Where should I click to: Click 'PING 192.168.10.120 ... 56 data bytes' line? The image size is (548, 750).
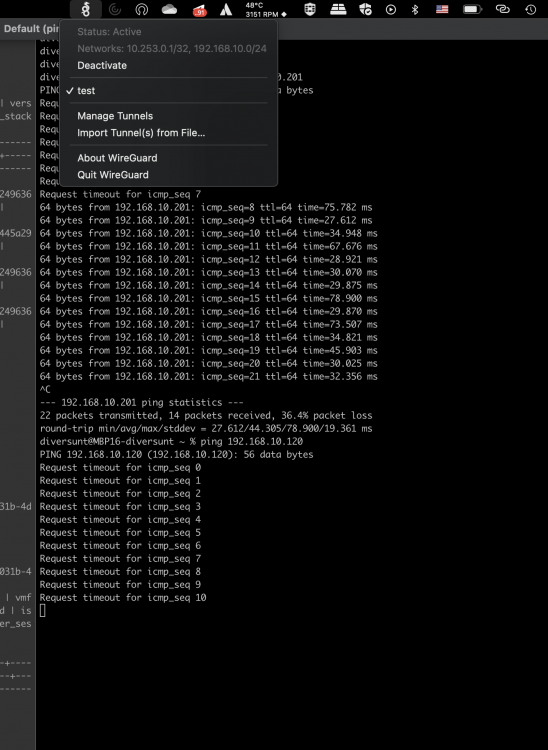(176, 454)
